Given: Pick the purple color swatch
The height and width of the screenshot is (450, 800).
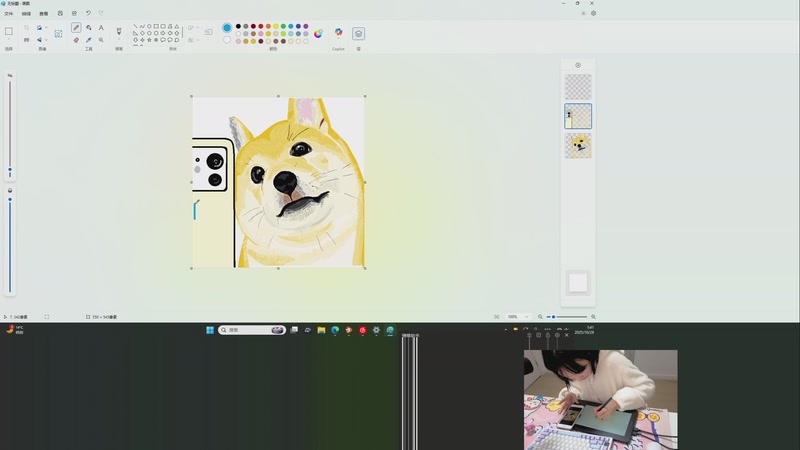Looking at the screenshot, I should [x=306, y=26].
